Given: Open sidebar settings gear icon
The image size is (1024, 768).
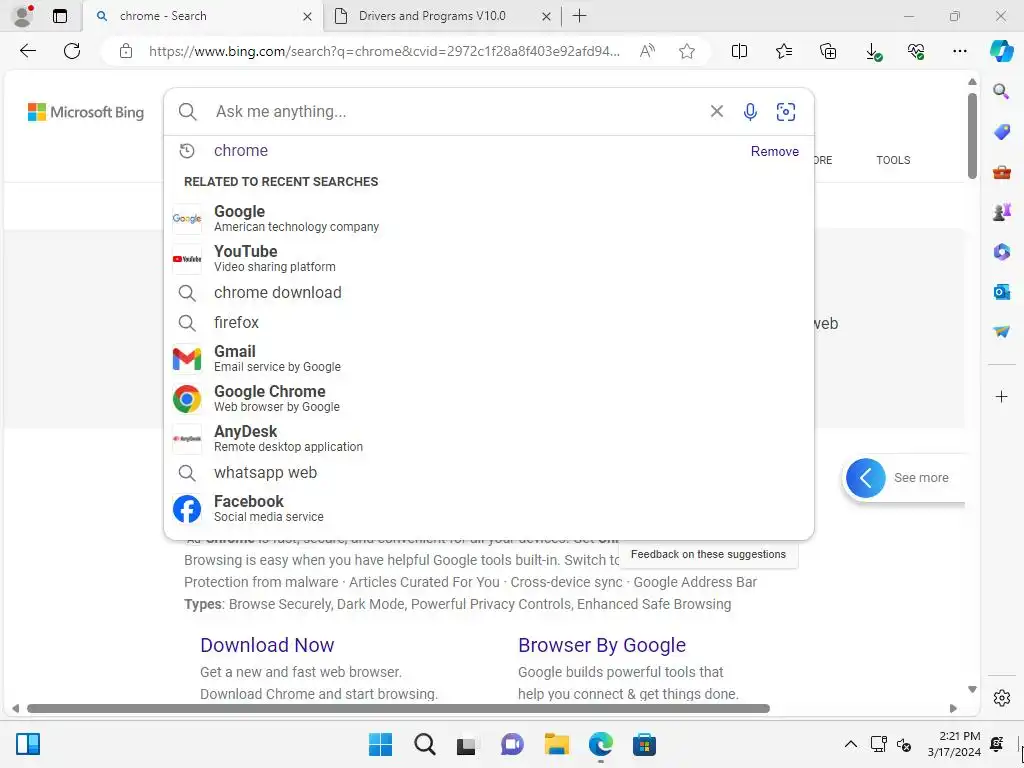Looking at the screenshot, I should pos(1001,698).
